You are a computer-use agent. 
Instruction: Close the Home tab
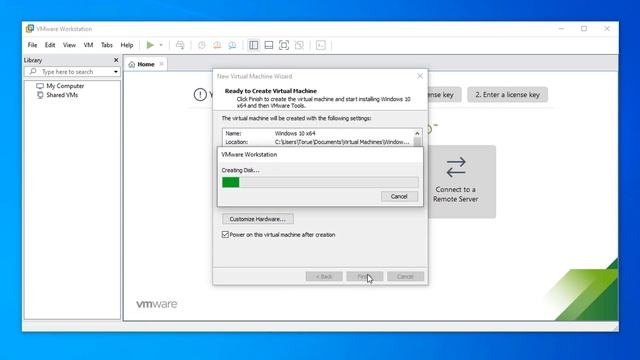coord(161,64)
